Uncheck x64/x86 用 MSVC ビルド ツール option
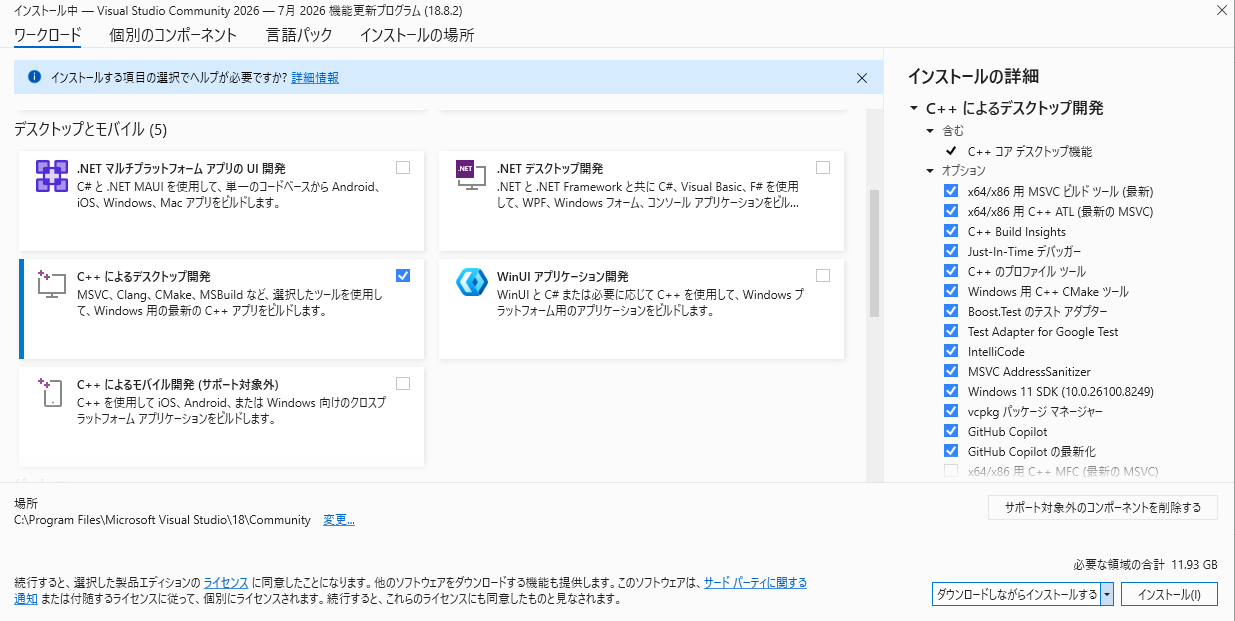The width and height of the screenshot is (1235, 621). click(951, 191)
